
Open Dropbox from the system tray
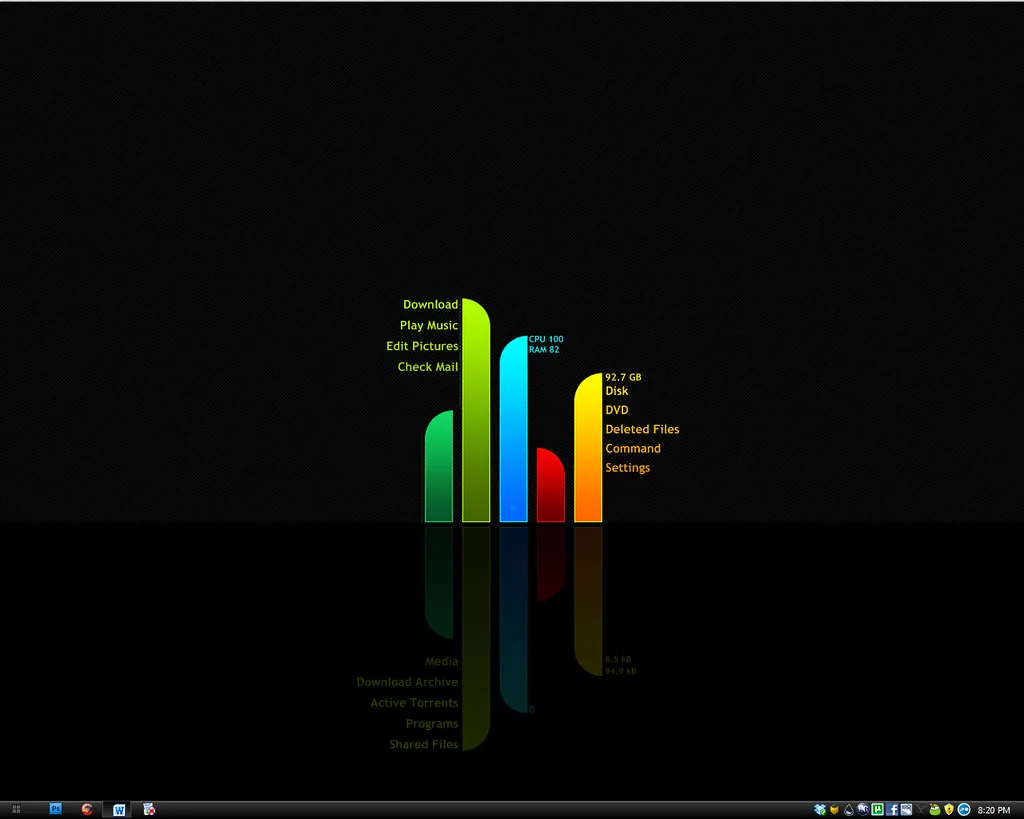(x=820, y=809)
